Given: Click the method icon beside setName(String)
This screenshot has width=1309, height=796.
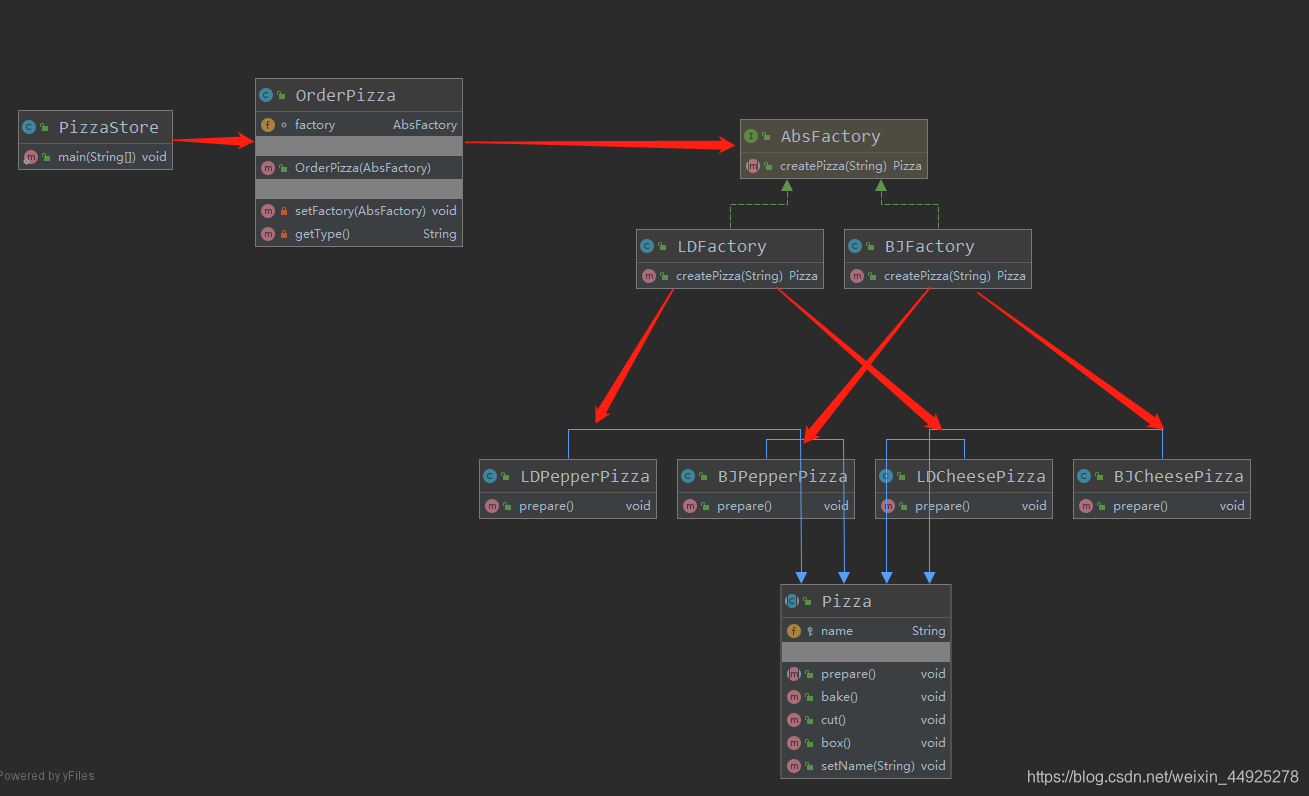Looking at the screenshot, I should pyautogui.click(x=794, y=766).
